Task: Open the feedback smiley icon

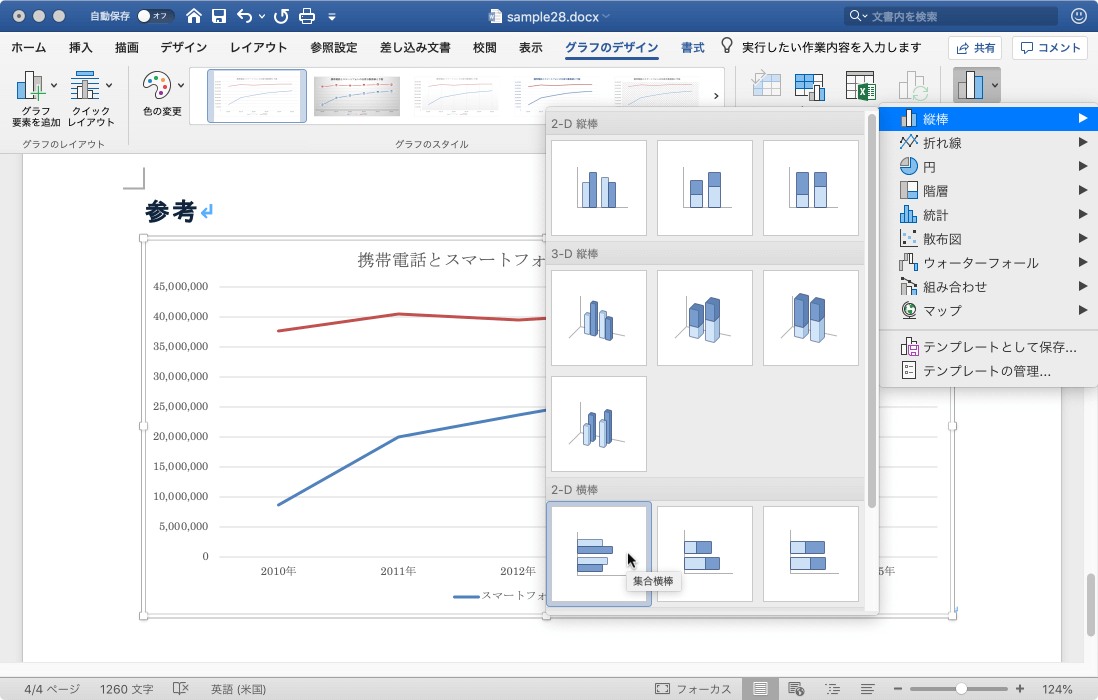Action: coord(1079,16)
